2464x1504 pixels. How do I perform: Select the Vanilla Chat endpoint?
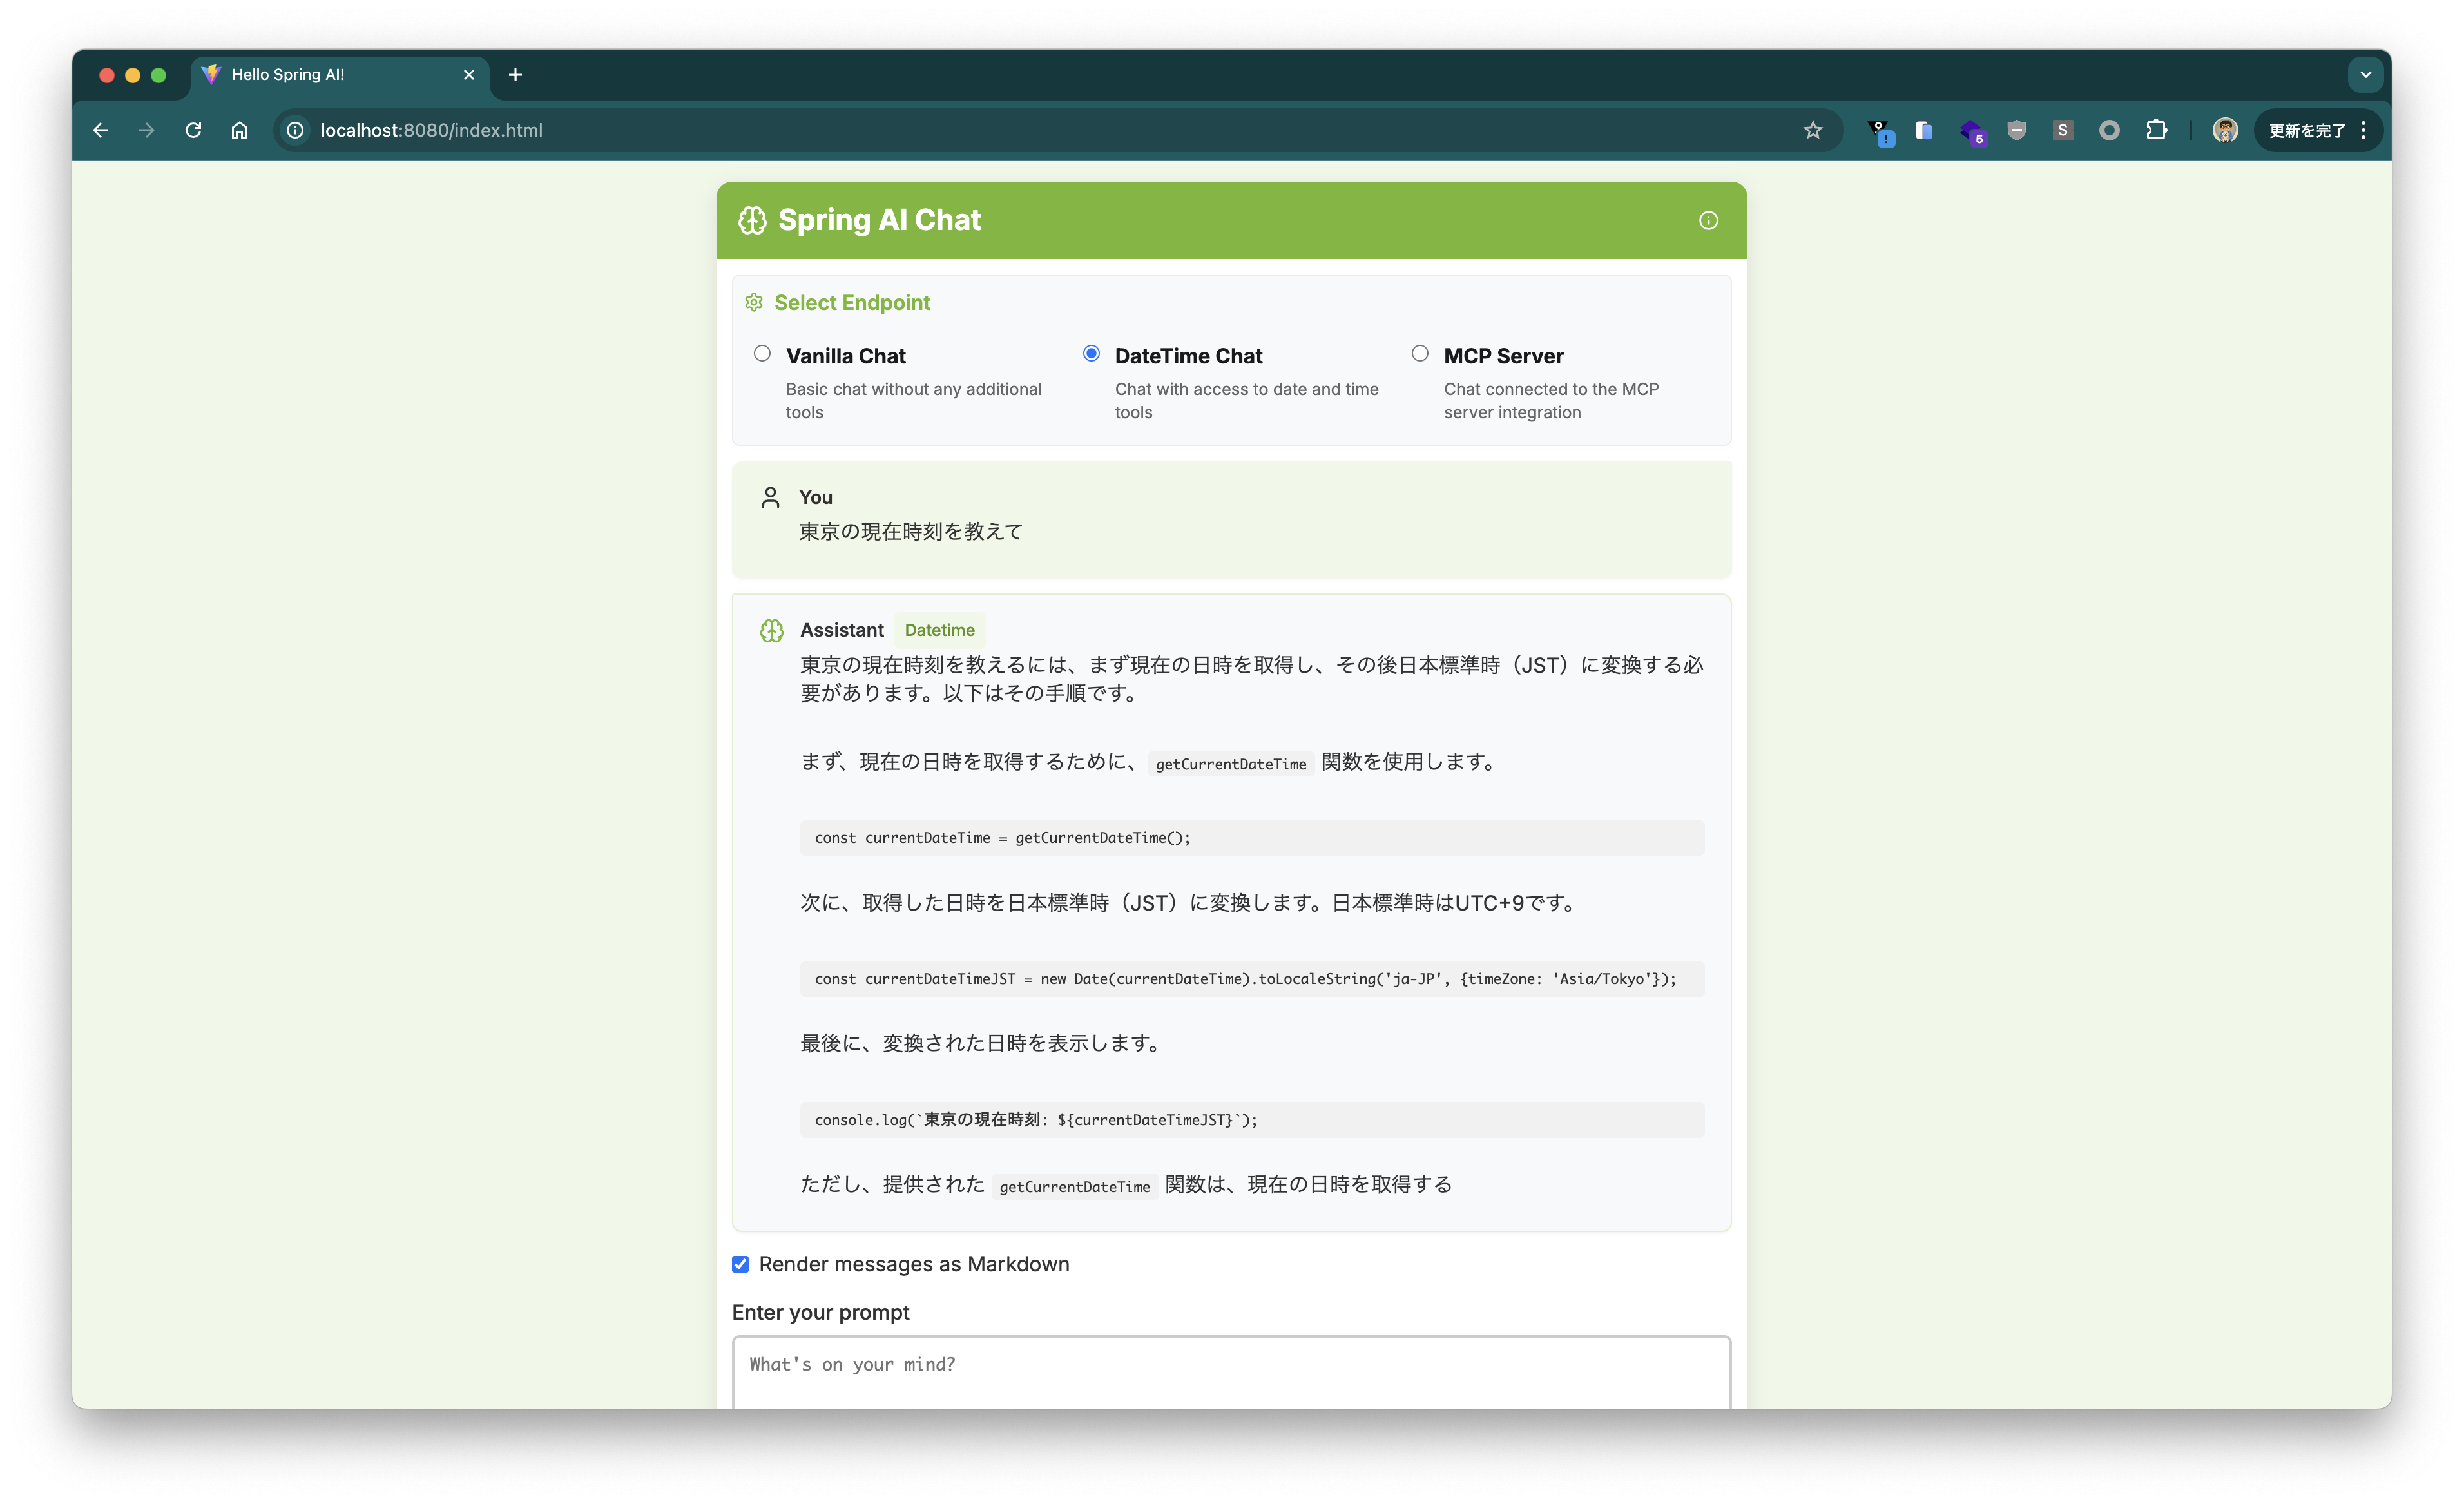pos(762,353)
